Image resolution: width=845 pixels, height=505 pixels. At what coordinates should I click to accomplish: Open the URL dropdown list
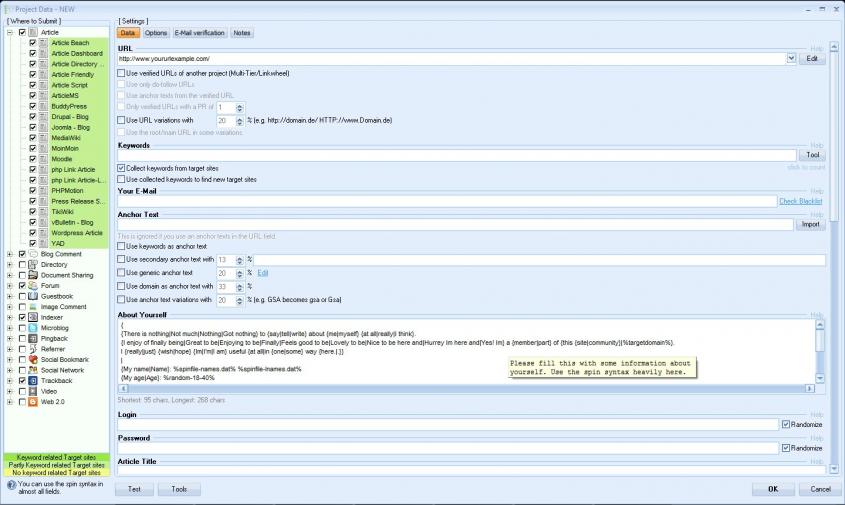pos(791,59)
